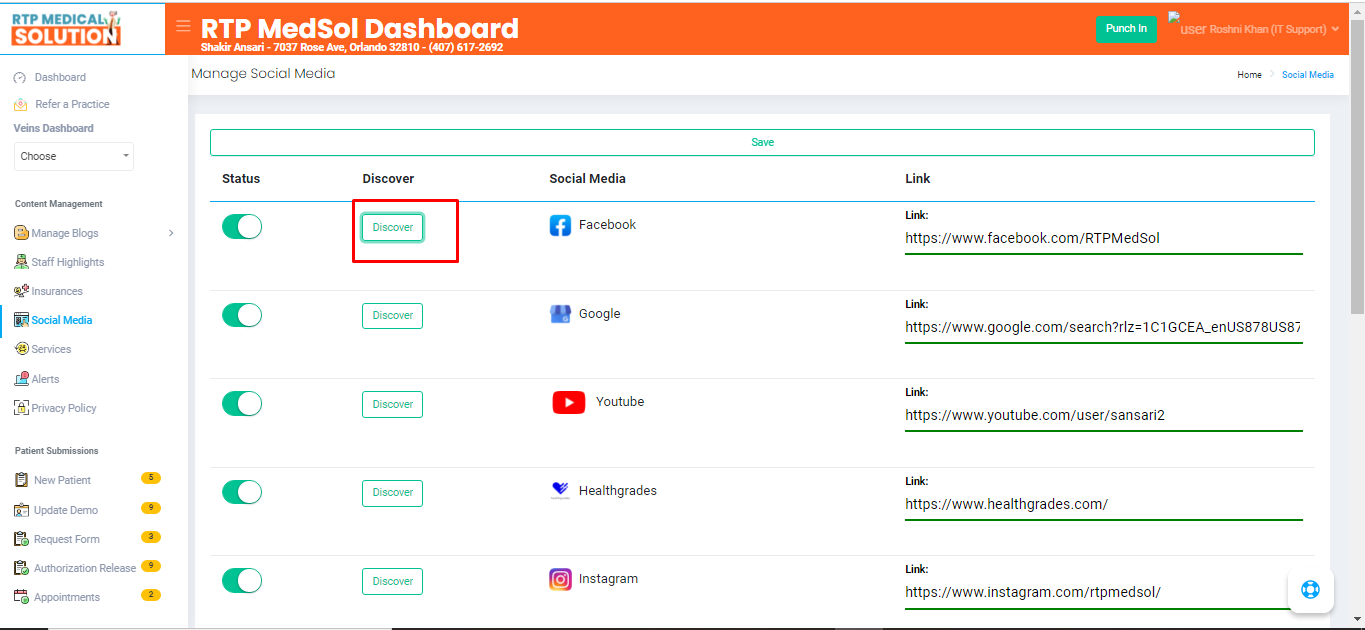This screenshot has height=630, width=1365.
Task: Open Insurances menu item
Action: pyautogui.click(x=57, y=291)
